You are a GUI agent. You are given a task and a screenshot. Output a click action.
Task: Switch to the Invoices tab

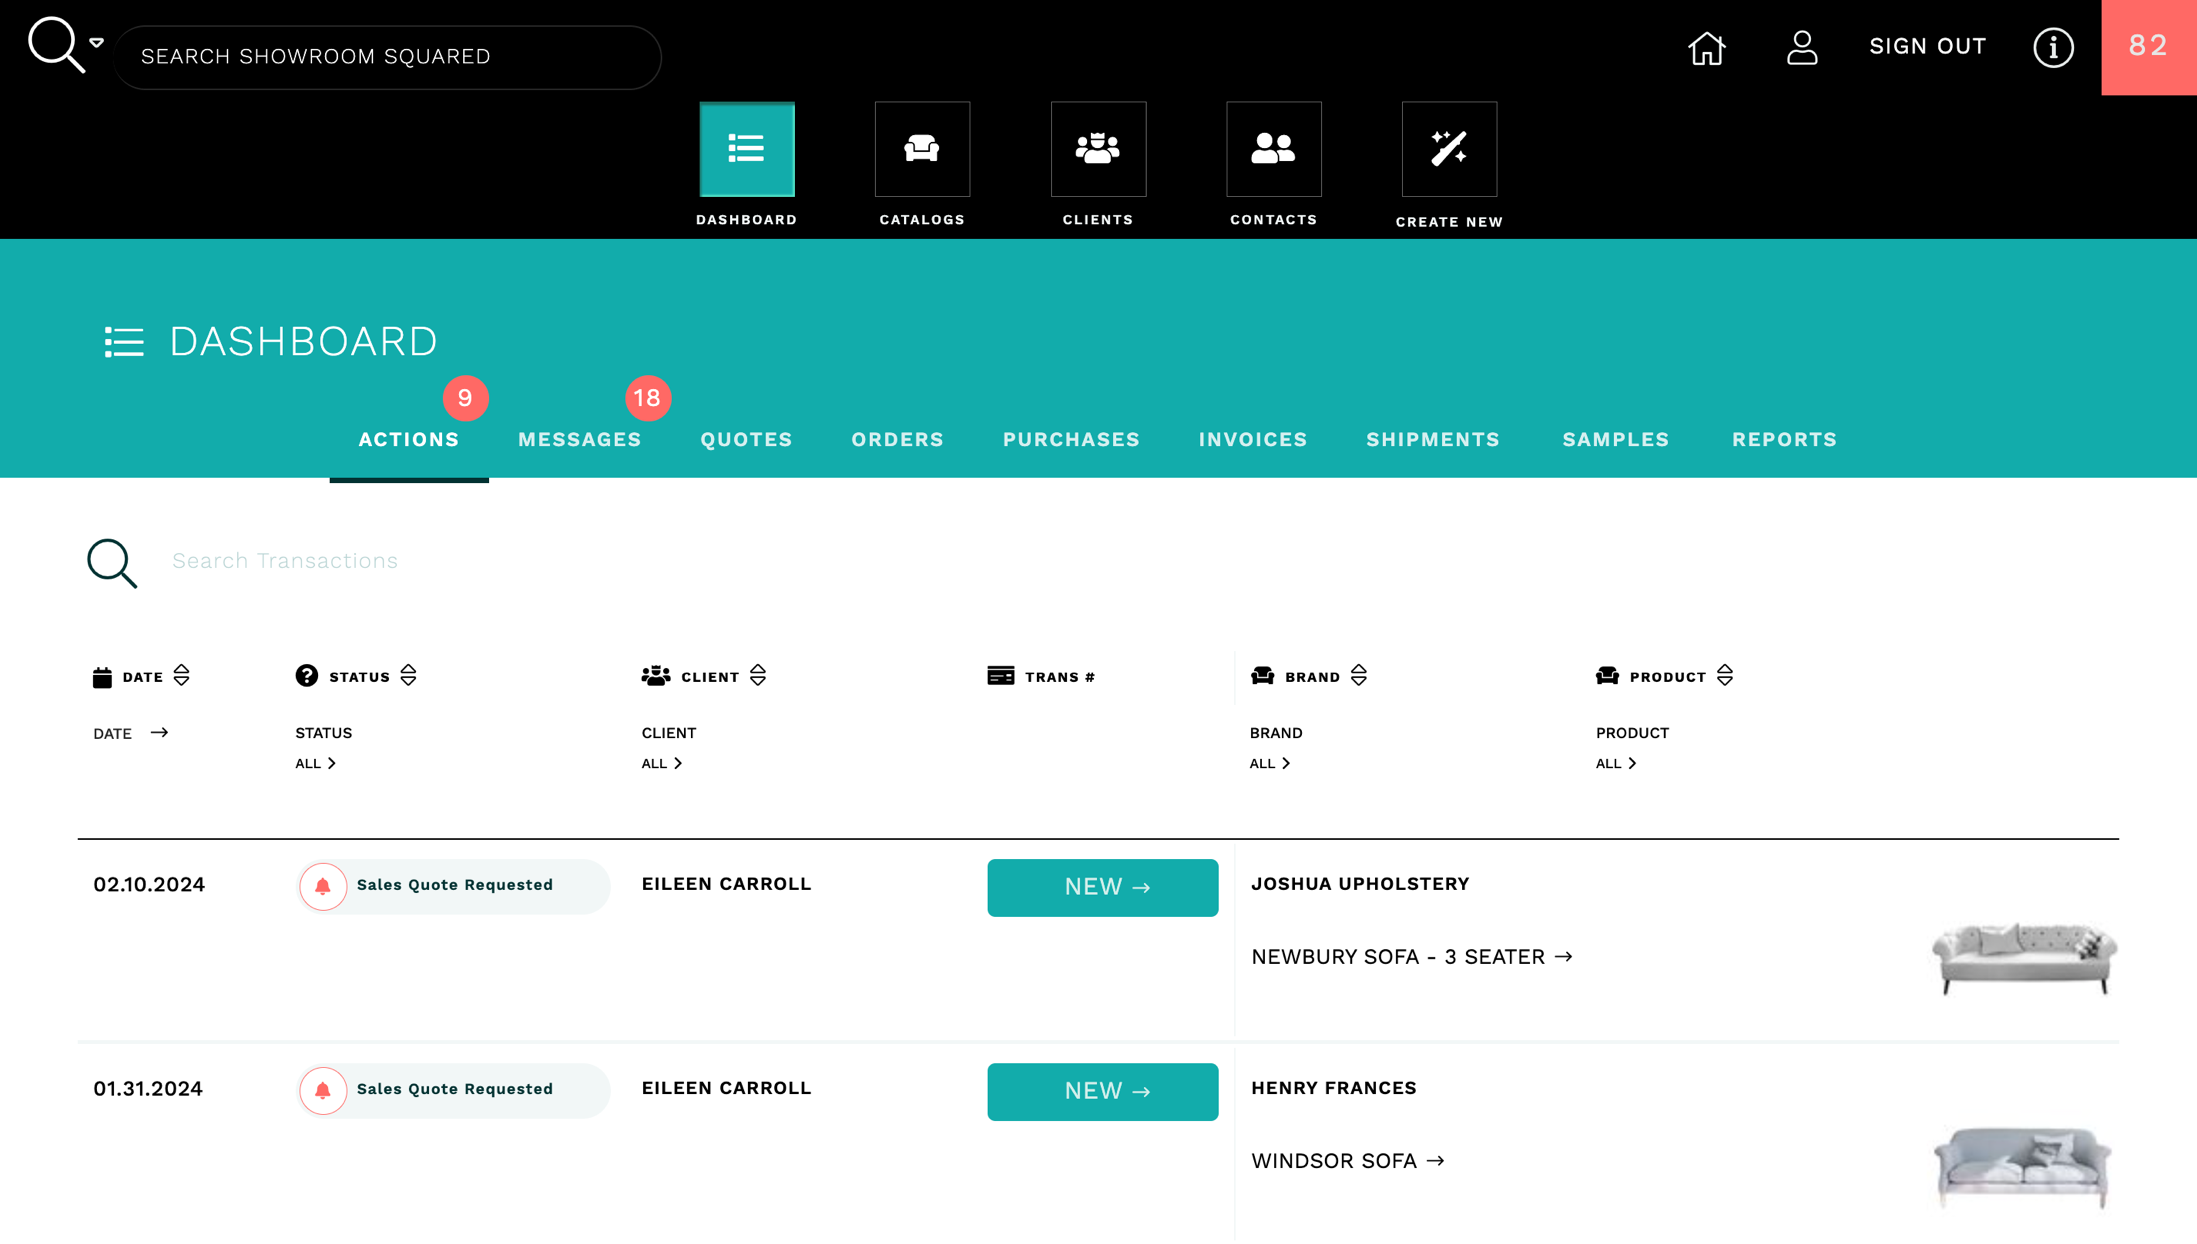(x=1252, y=439)
